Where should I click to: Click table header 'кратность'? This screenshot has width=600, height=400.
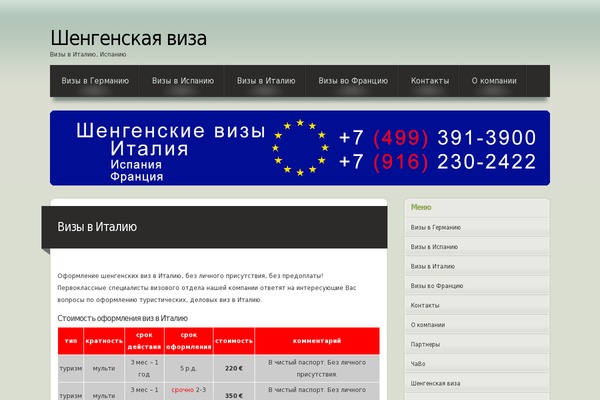104,341
